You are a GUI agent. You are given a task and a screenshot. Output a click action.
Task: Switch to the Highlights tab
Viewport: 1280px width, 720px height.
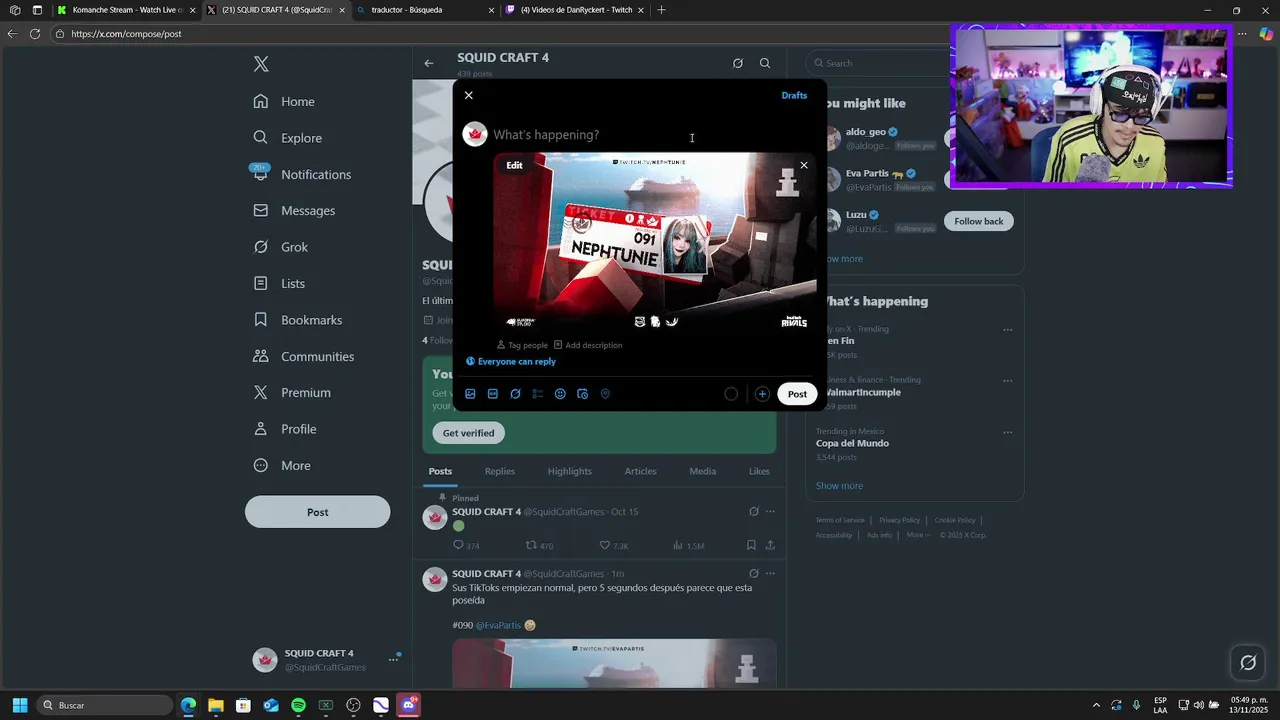coord(569,471)
